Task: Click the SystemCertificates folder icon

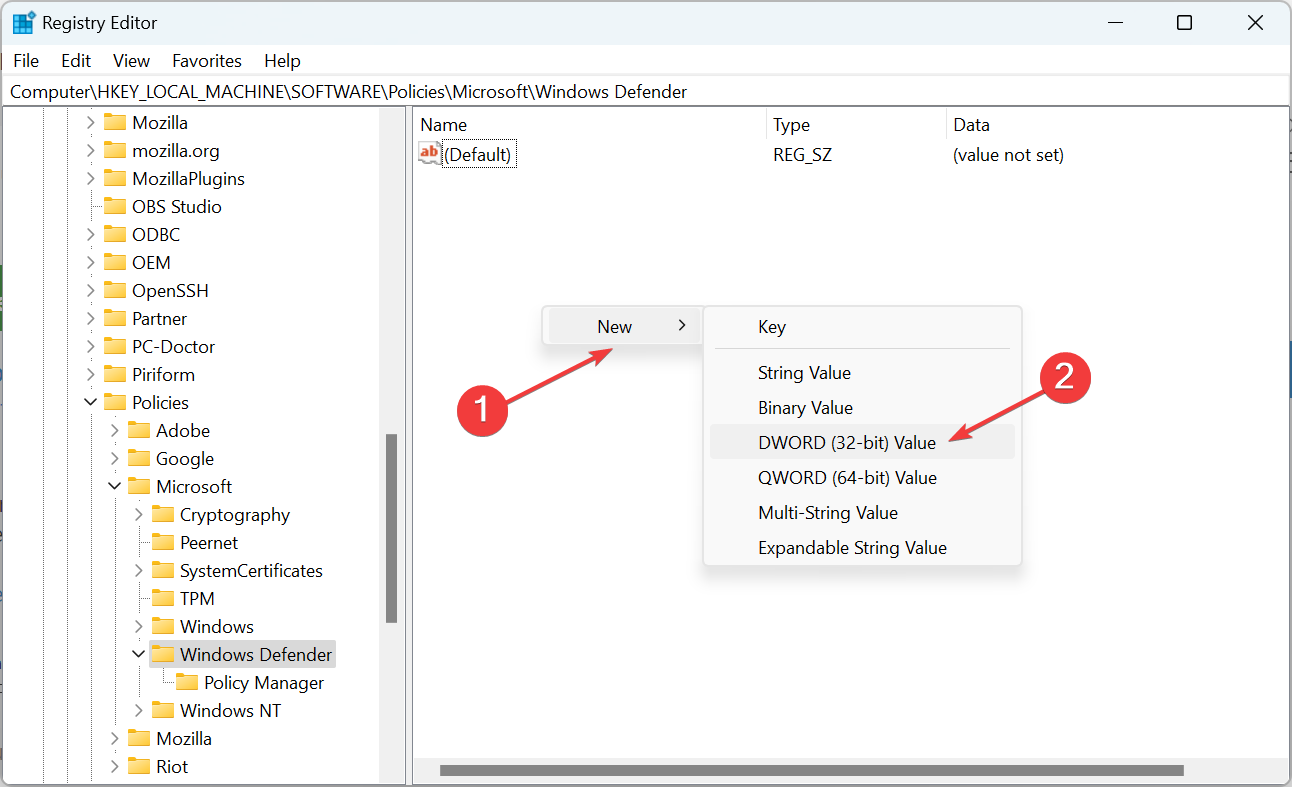Action: coord(163,570)
